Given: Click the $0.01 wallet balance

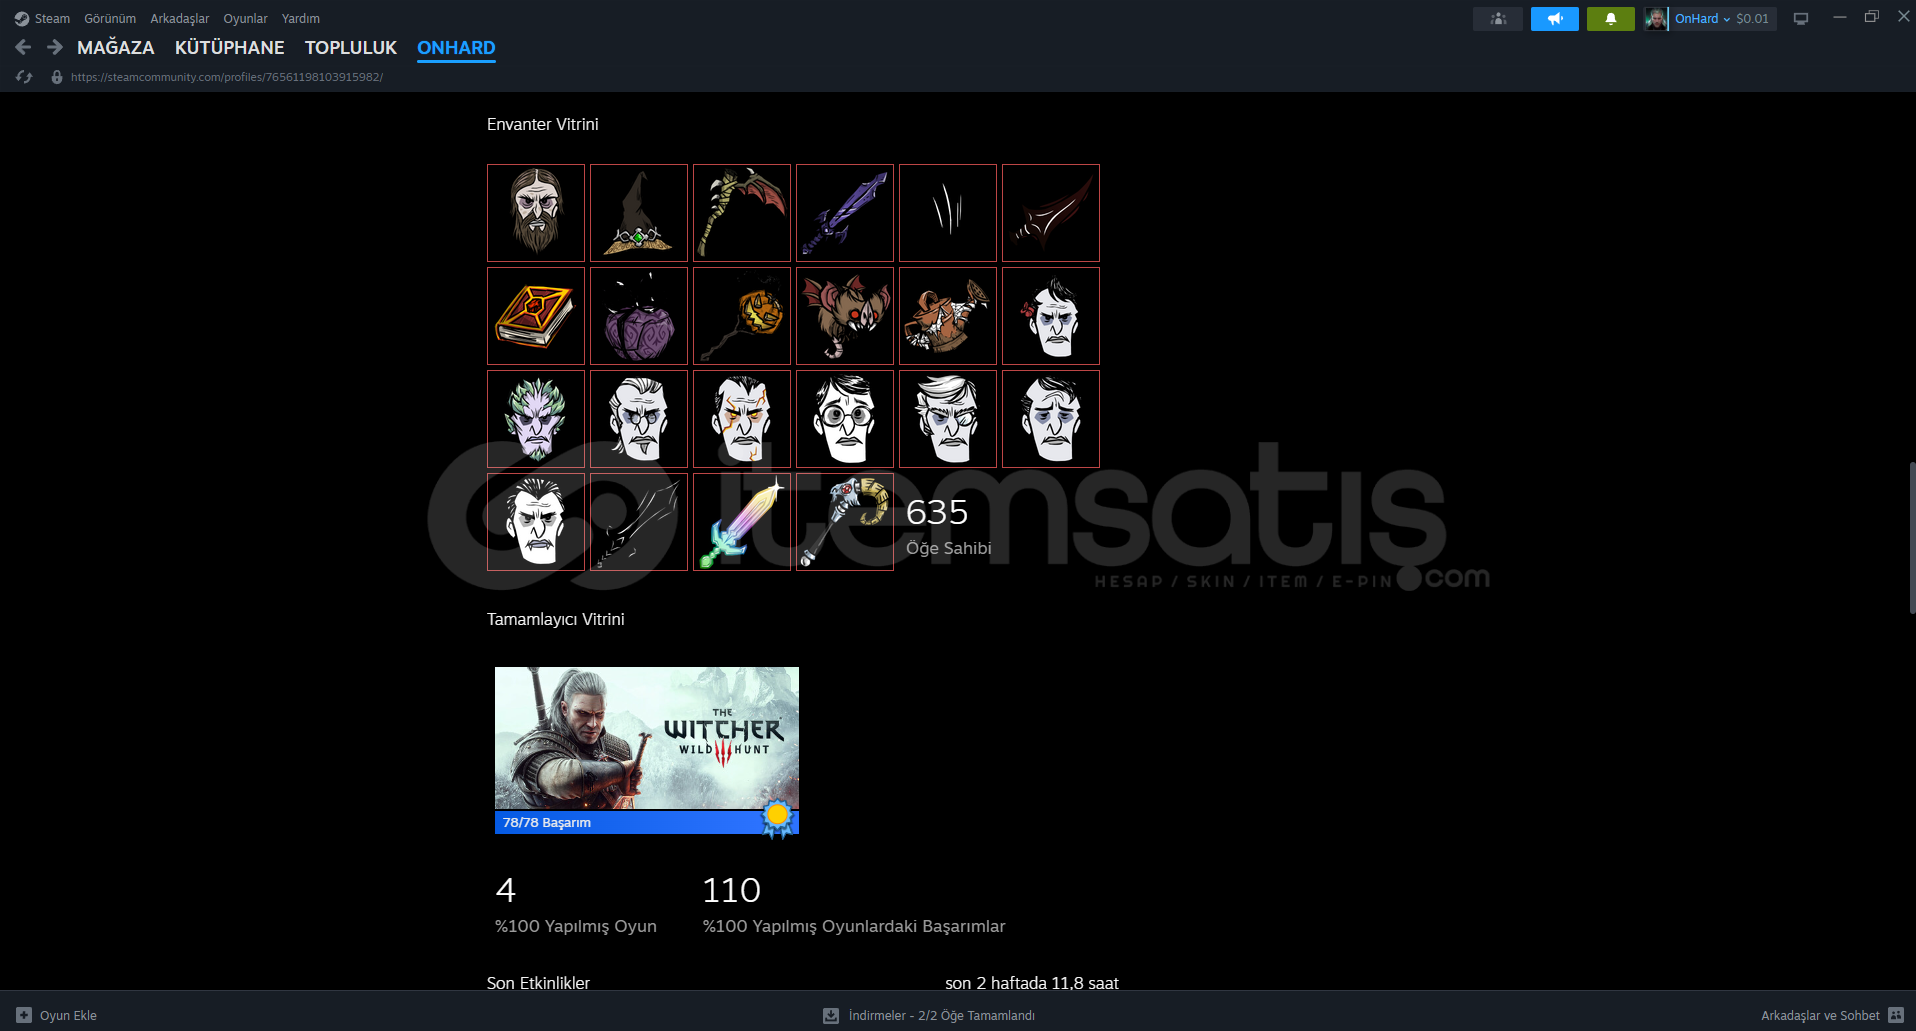Looking at the screenshot, I should (1752, 19).
